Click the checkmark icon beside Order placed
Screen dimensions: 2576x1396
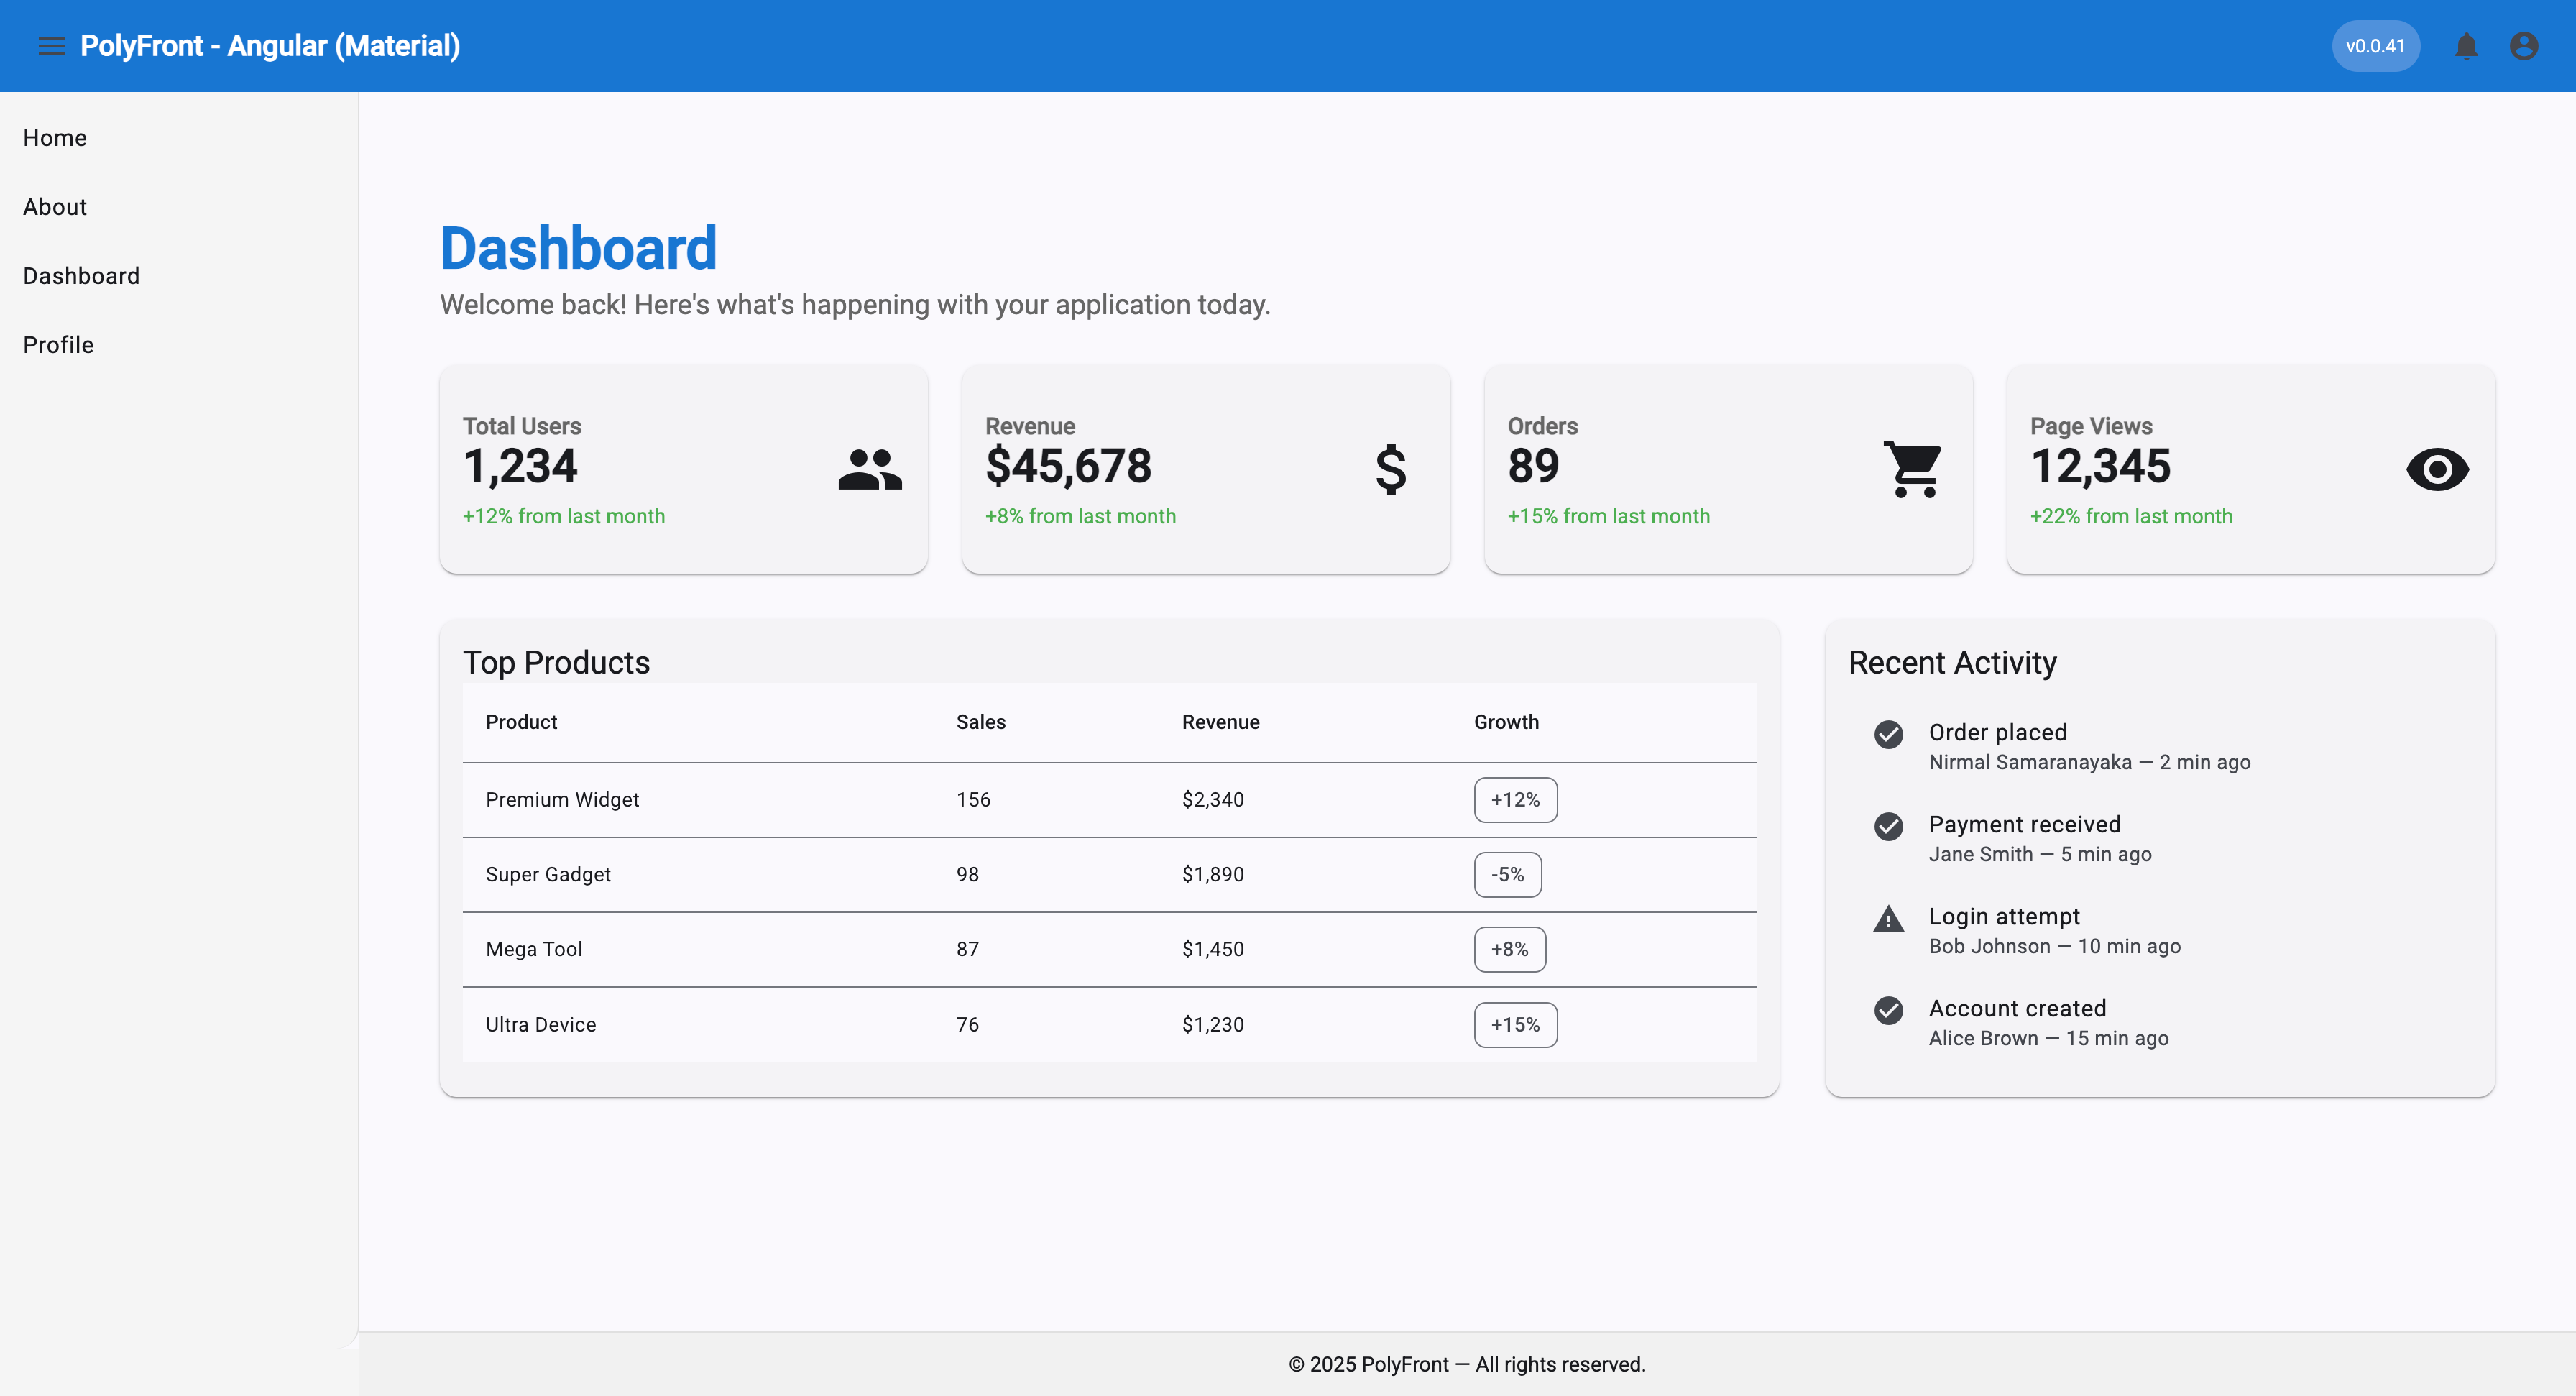[x=1888, y=734]
